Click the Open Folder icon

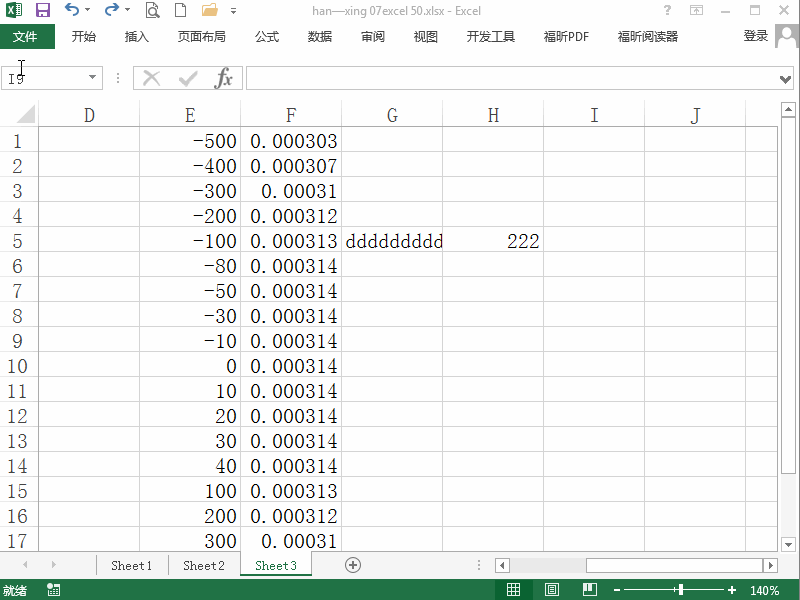coord(208,10)
